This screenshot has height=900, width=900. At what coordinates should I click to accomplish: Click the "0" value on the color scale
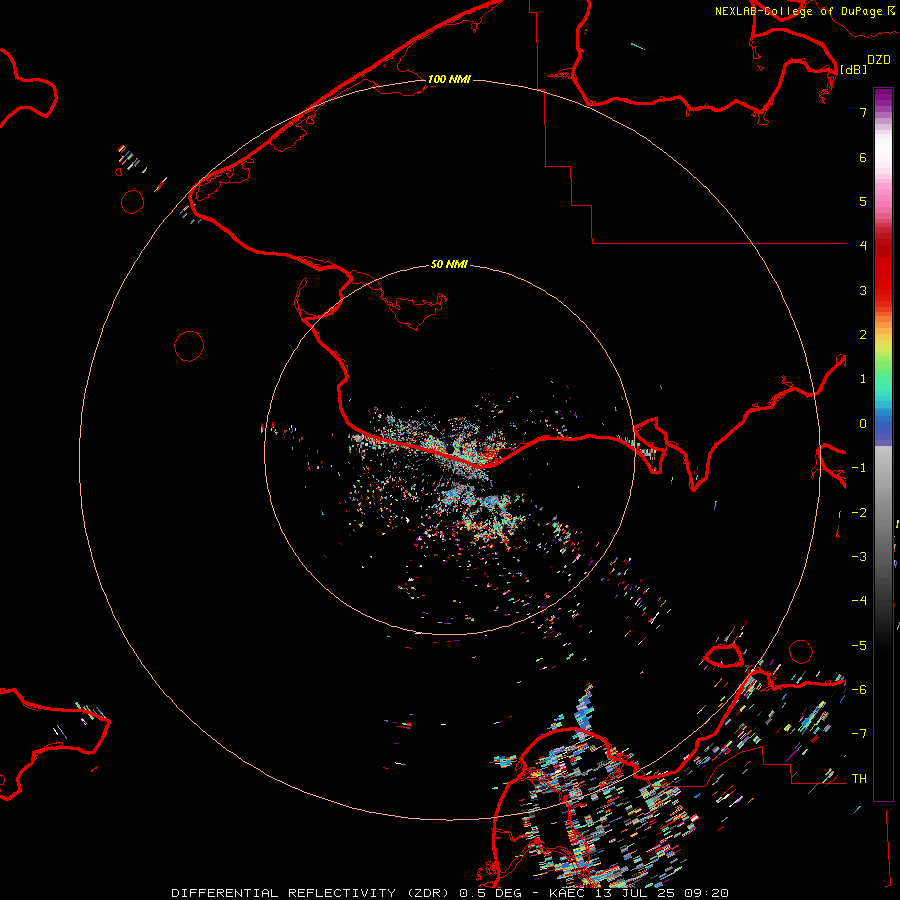[x=863, y=424]
